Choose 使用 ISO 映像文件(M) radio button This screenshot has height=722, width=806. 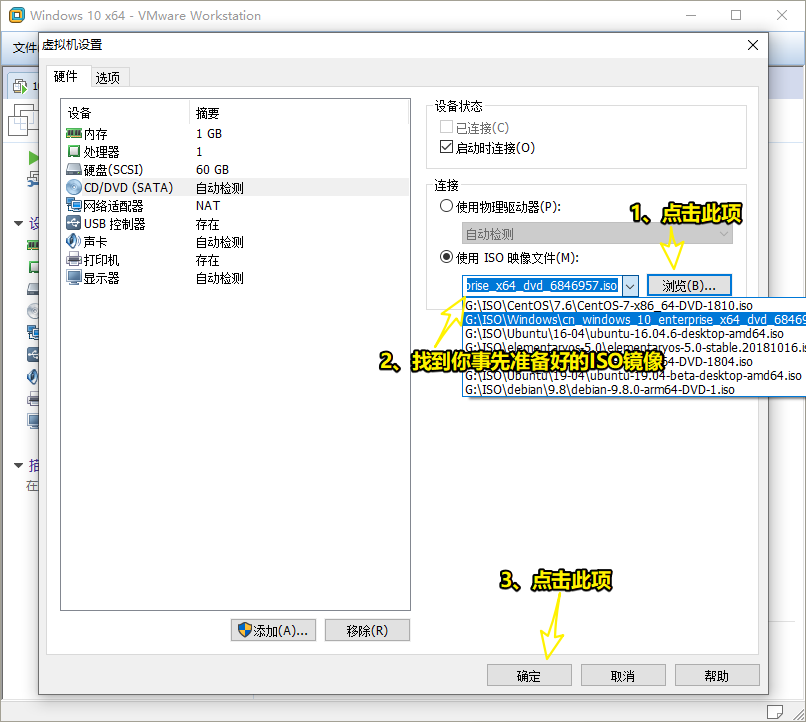446,257
